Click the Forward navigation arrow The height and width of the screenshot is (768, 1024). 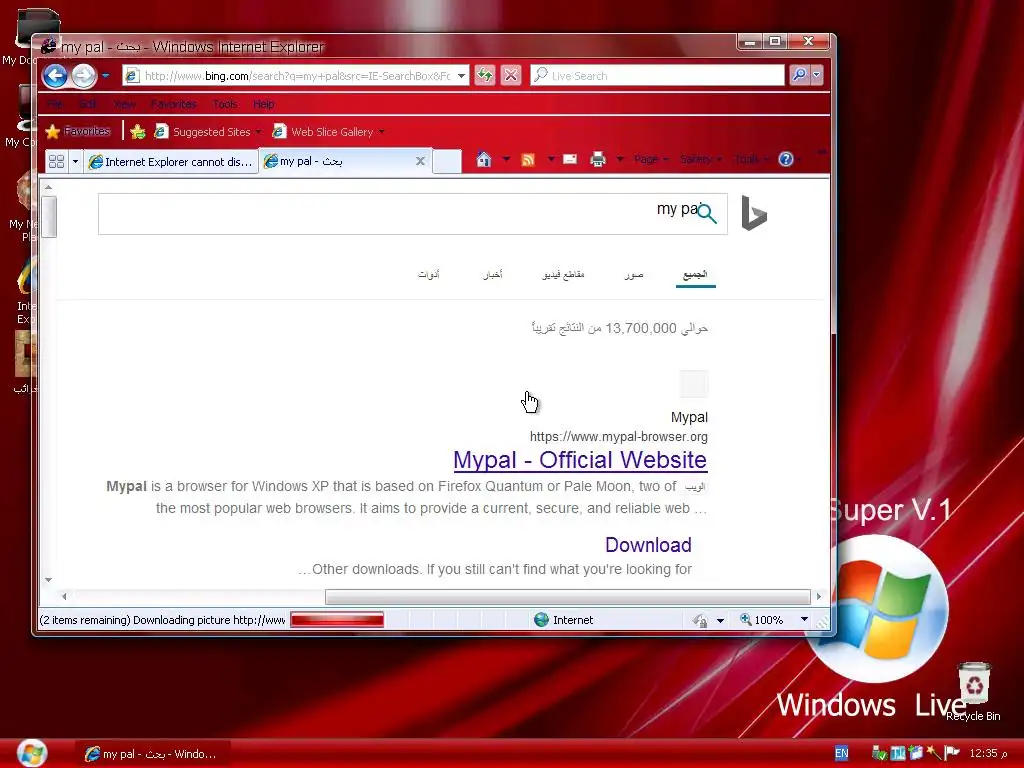click(84, 76)
